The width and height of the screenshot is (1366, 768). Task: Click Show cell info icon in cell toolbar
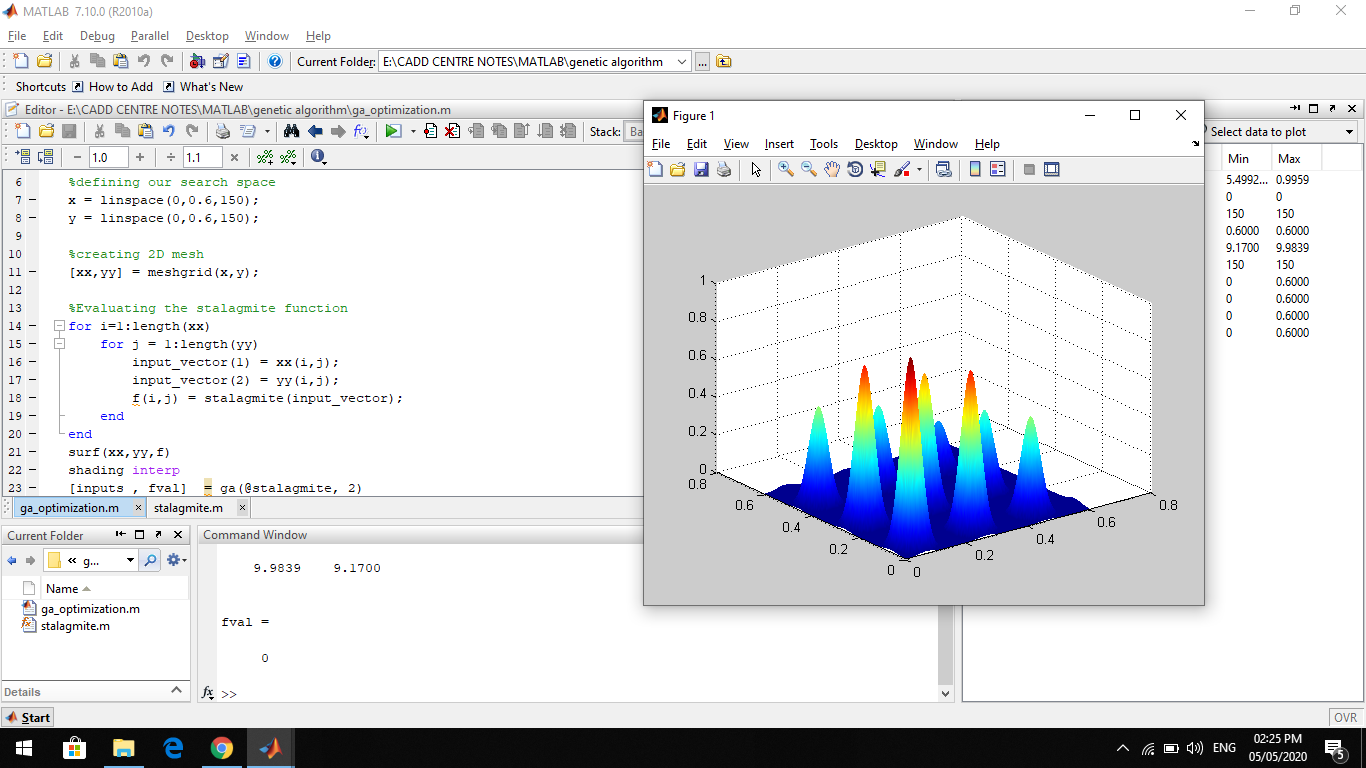click(x=318, y=157)
